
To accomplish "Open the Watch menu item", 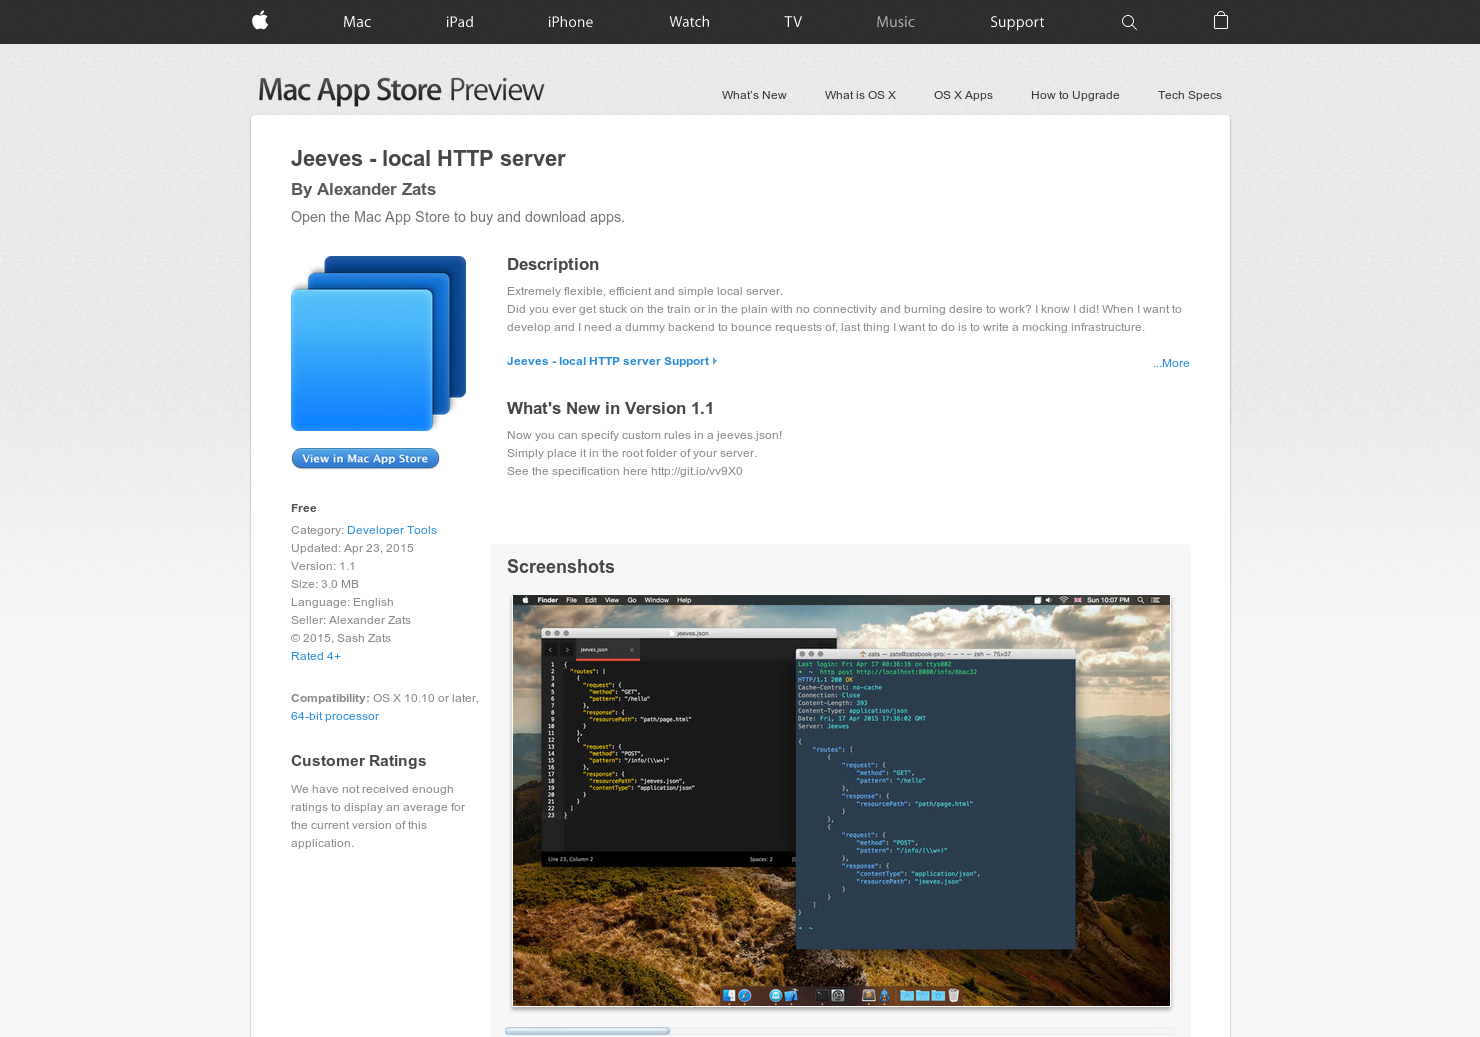I will point(689,22).
